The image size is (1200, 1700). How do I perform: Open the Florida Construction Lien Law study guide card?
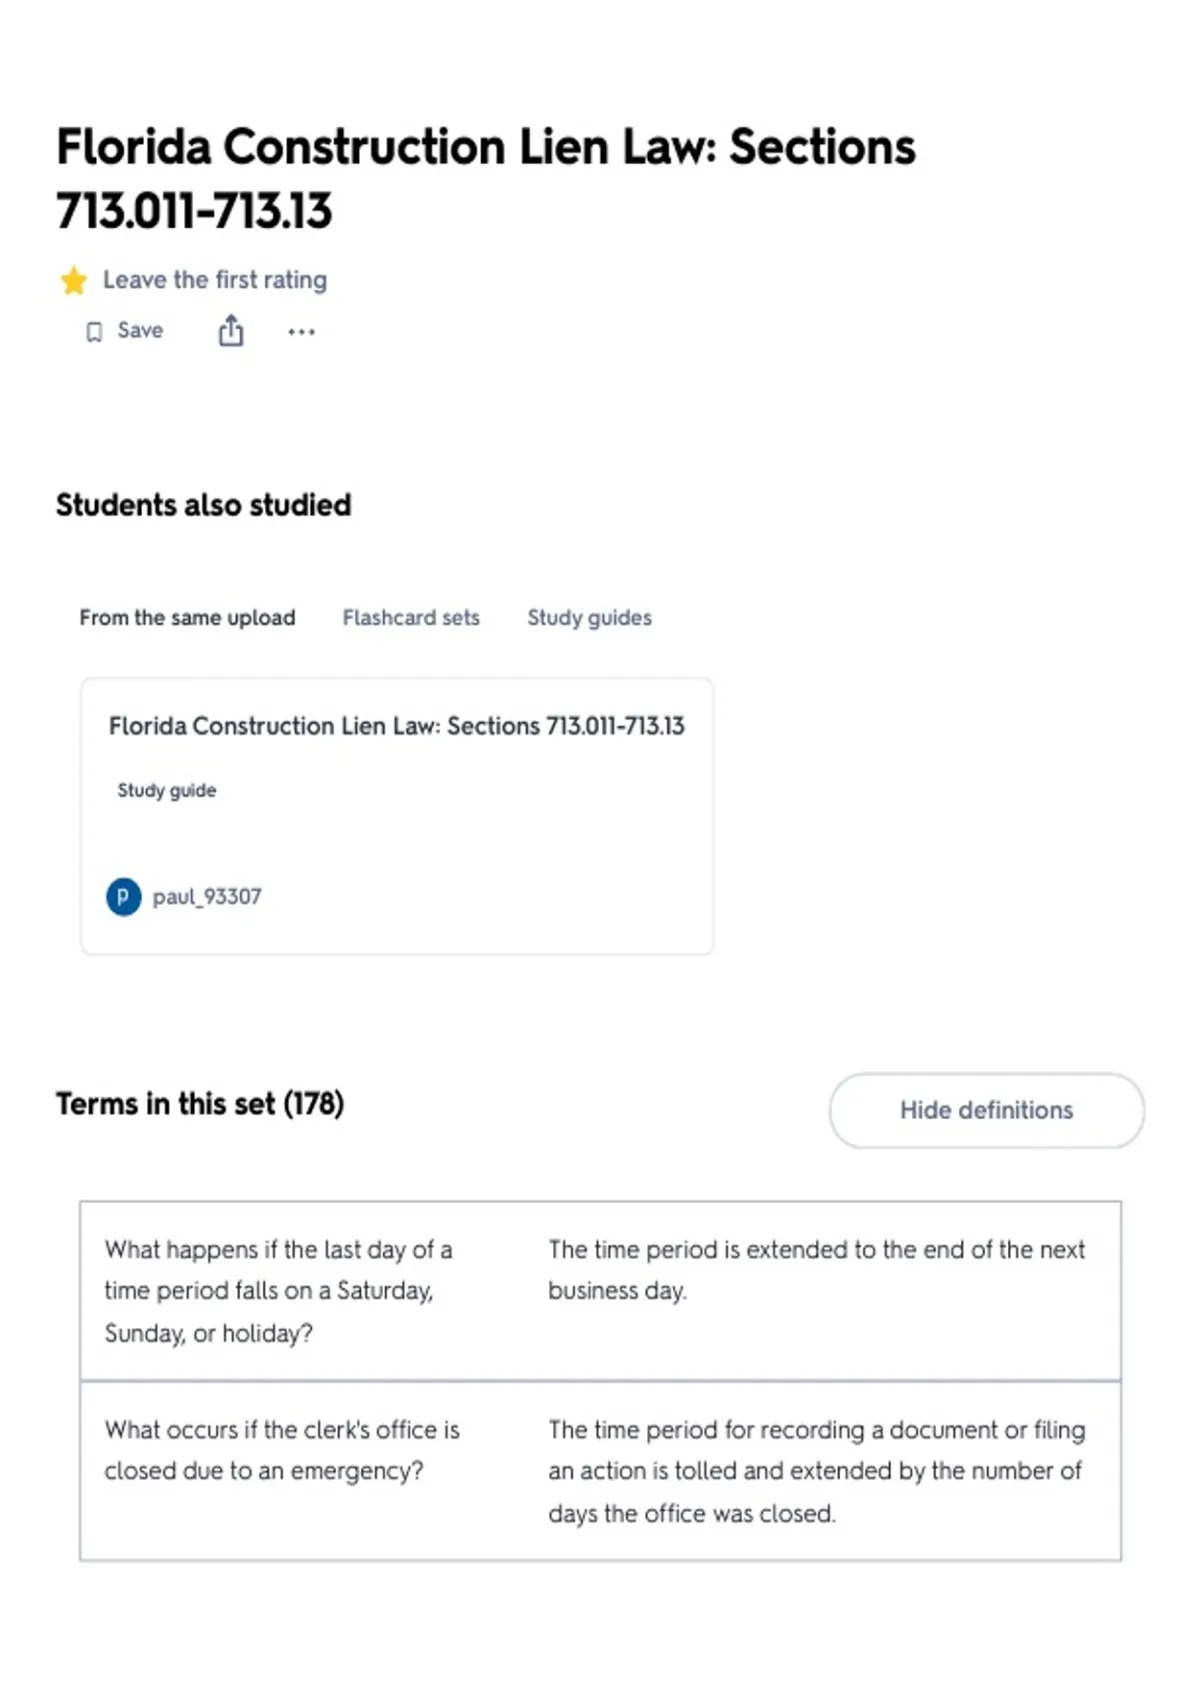pyautogui.click(x=397, y=816)
